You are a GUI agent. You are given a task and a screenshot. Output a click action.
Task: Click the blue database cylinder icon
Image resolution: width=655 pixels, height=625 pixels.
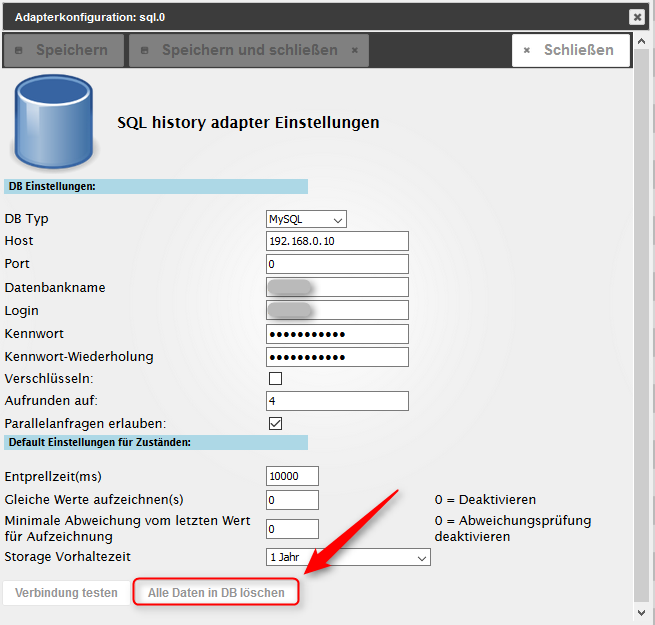(x=53, y=122)
